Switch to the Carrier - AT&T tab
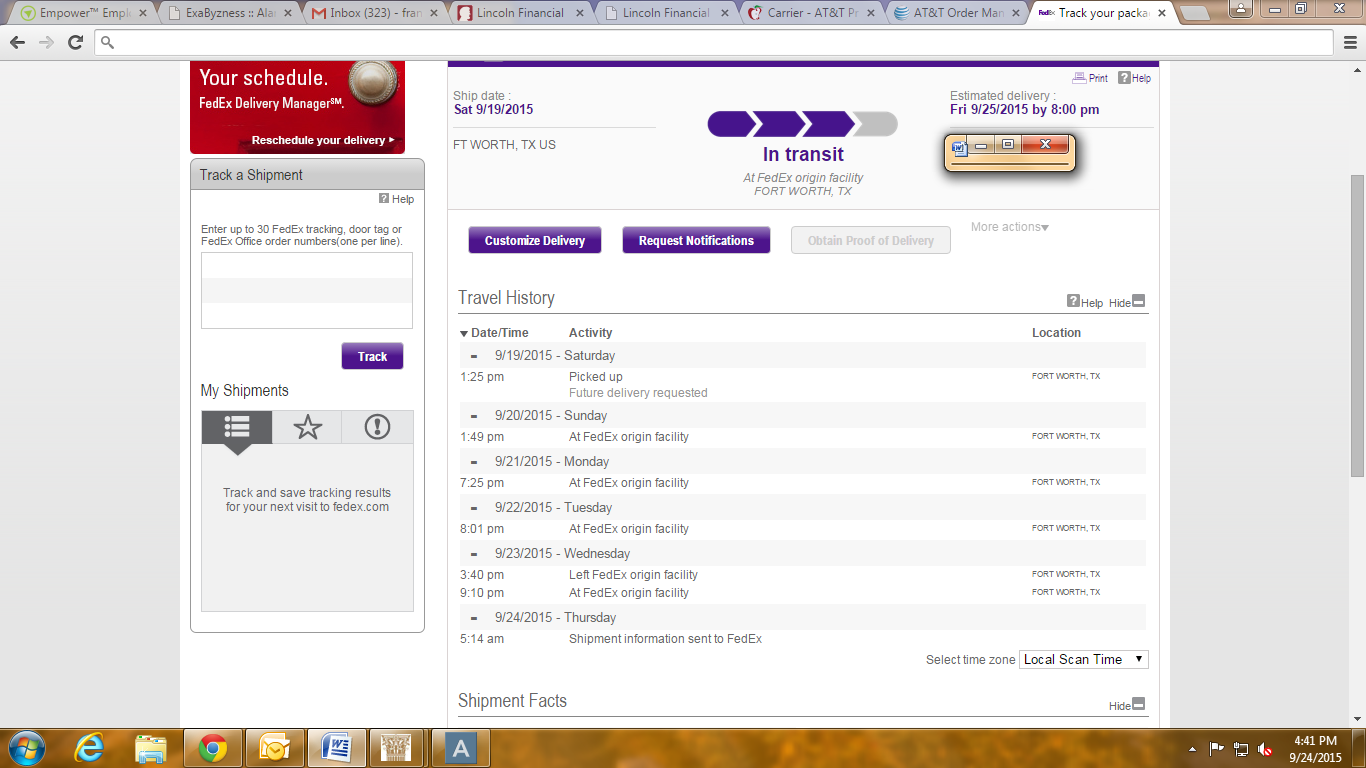Screen dimensions: 1366x768 tap(812, 13)
